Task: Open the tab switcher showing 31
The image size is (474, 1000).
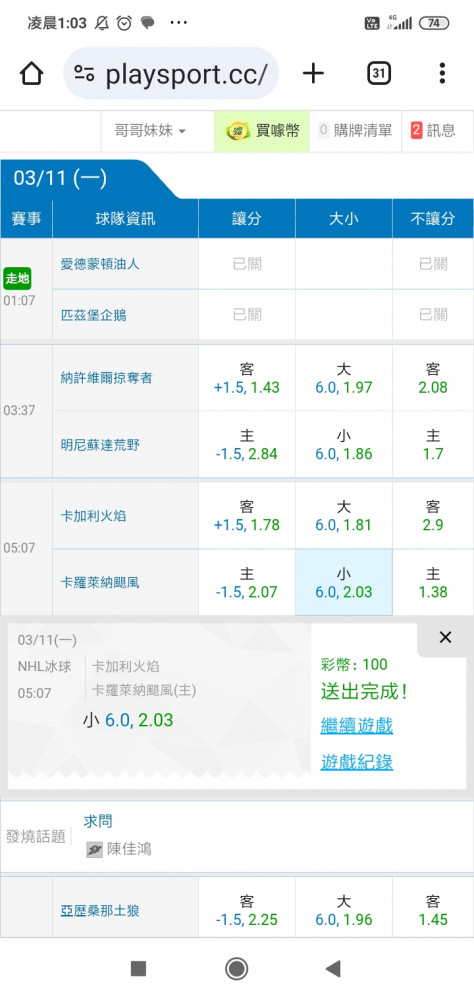Action: coord(379,74)
